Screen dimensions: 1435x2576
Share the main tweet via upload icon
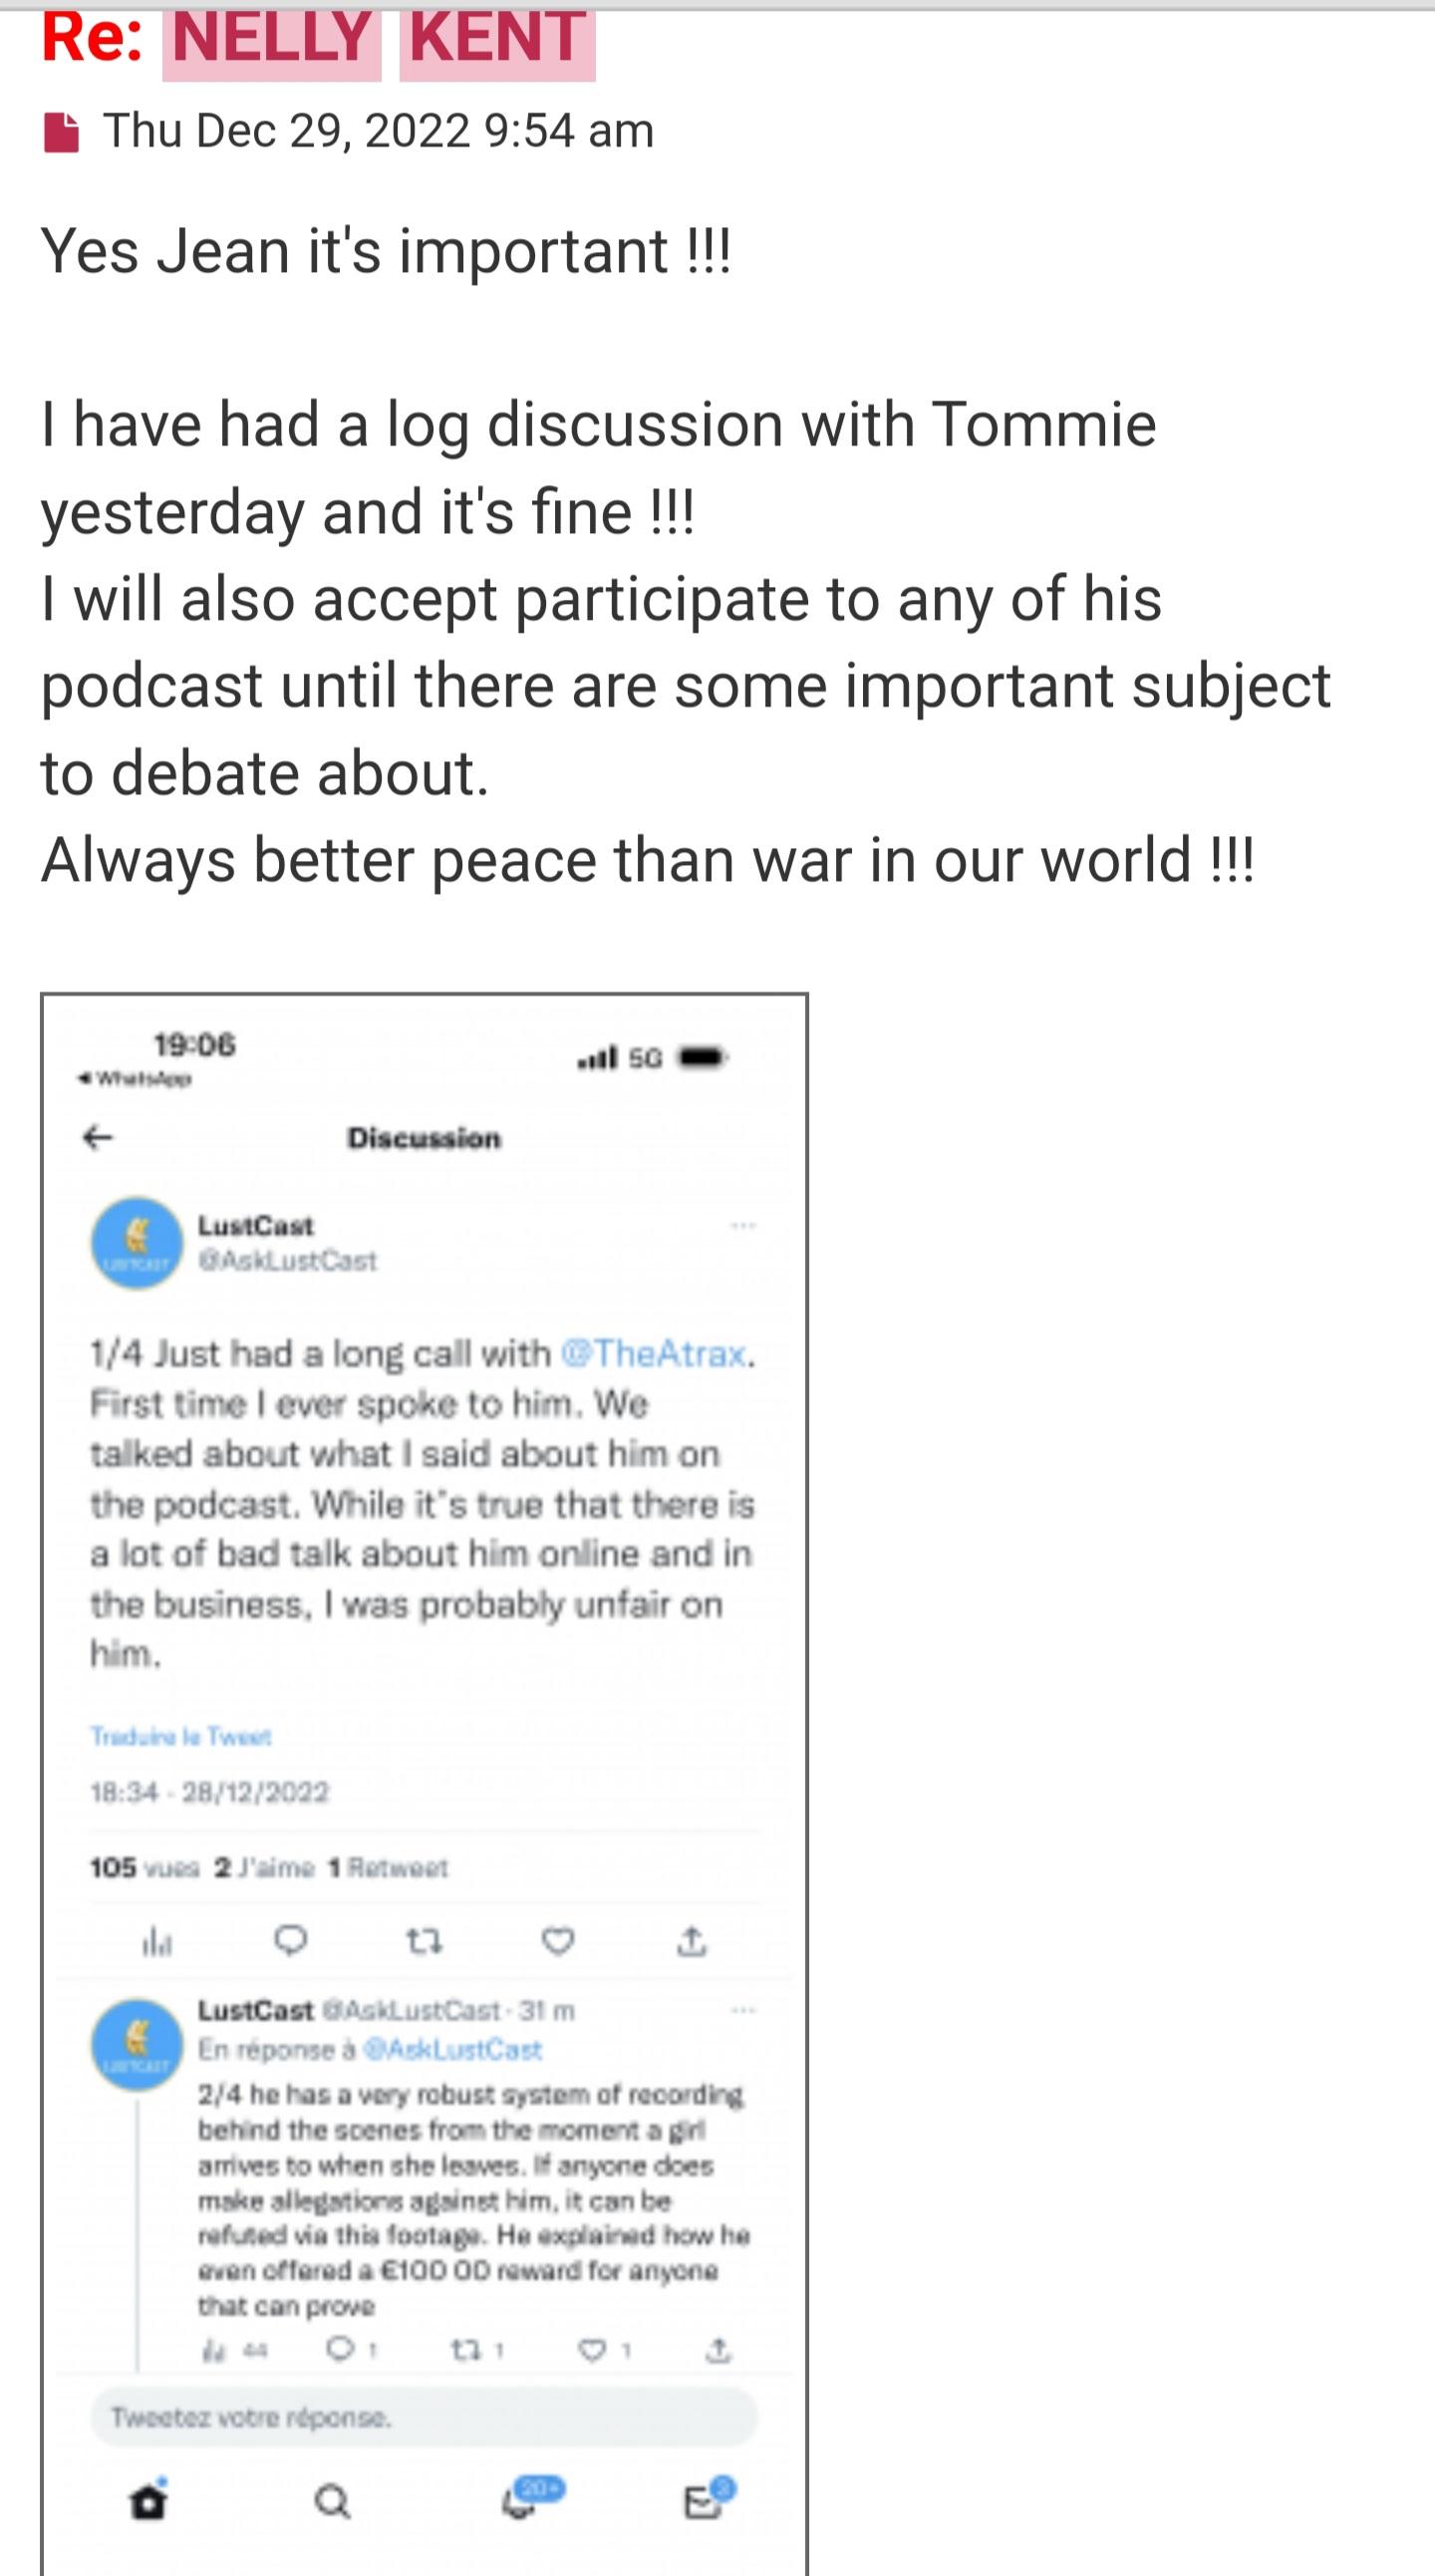click(692, 1942)
